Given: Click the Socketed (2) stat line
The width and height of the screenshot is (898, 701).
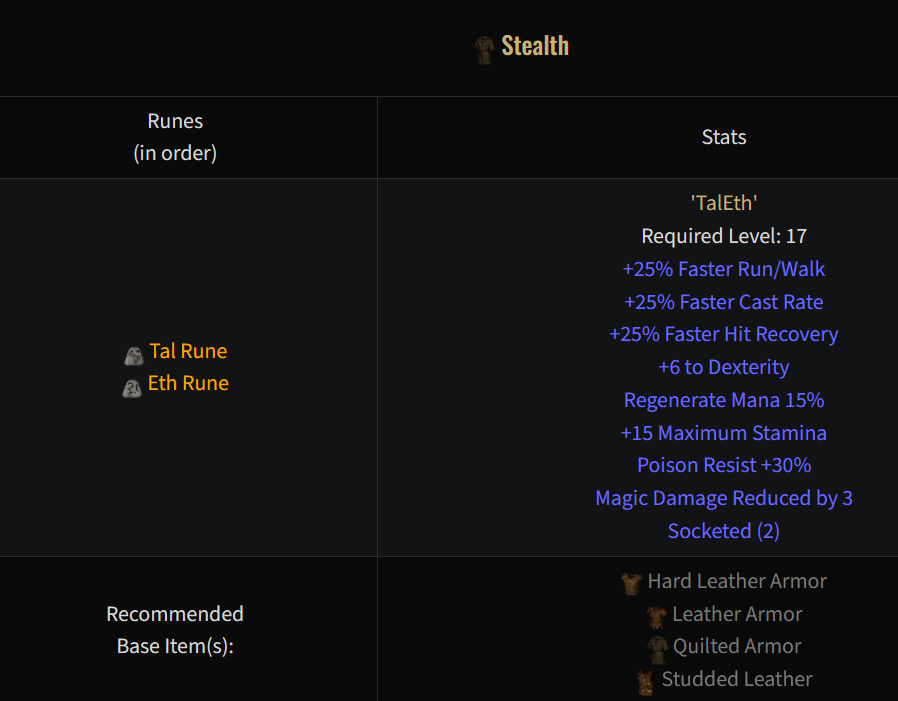Looking at the screenshot, I should [724, 531].
